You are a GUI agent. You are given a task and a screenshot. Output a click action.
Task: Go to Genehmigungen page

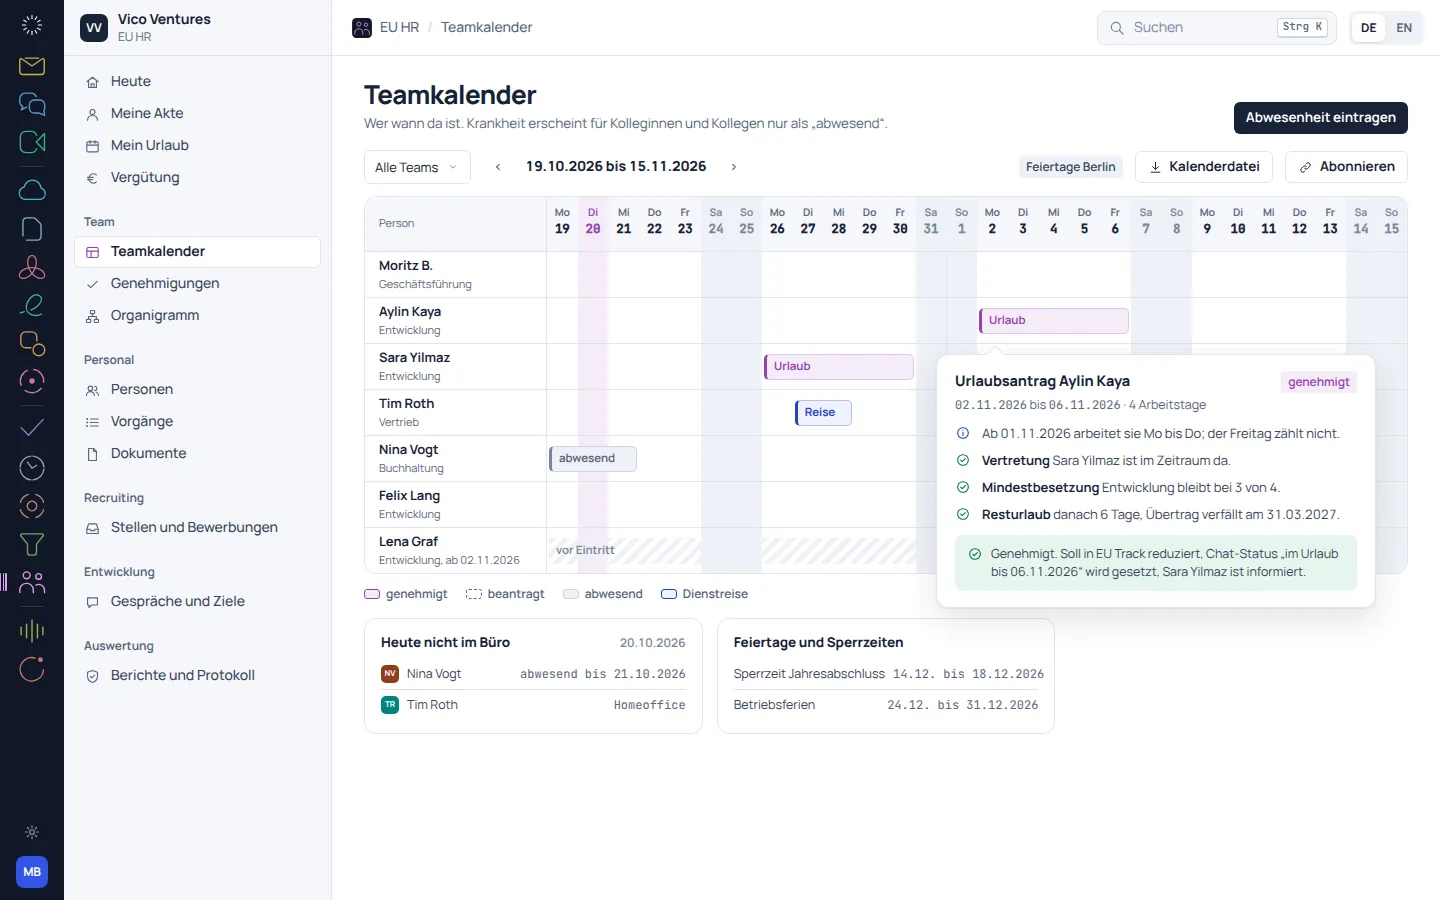tap(197, 284)
